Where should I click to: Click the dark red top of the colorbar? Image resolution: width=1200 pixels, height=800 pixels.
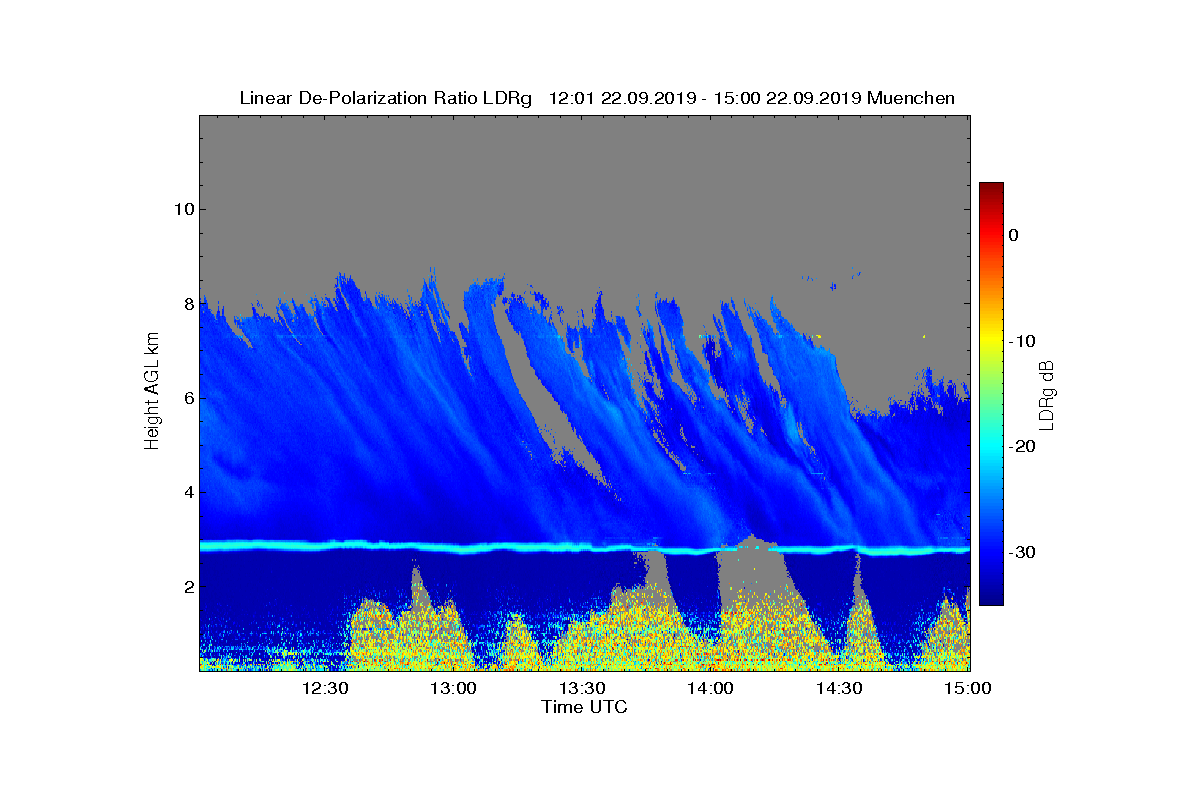991,188
